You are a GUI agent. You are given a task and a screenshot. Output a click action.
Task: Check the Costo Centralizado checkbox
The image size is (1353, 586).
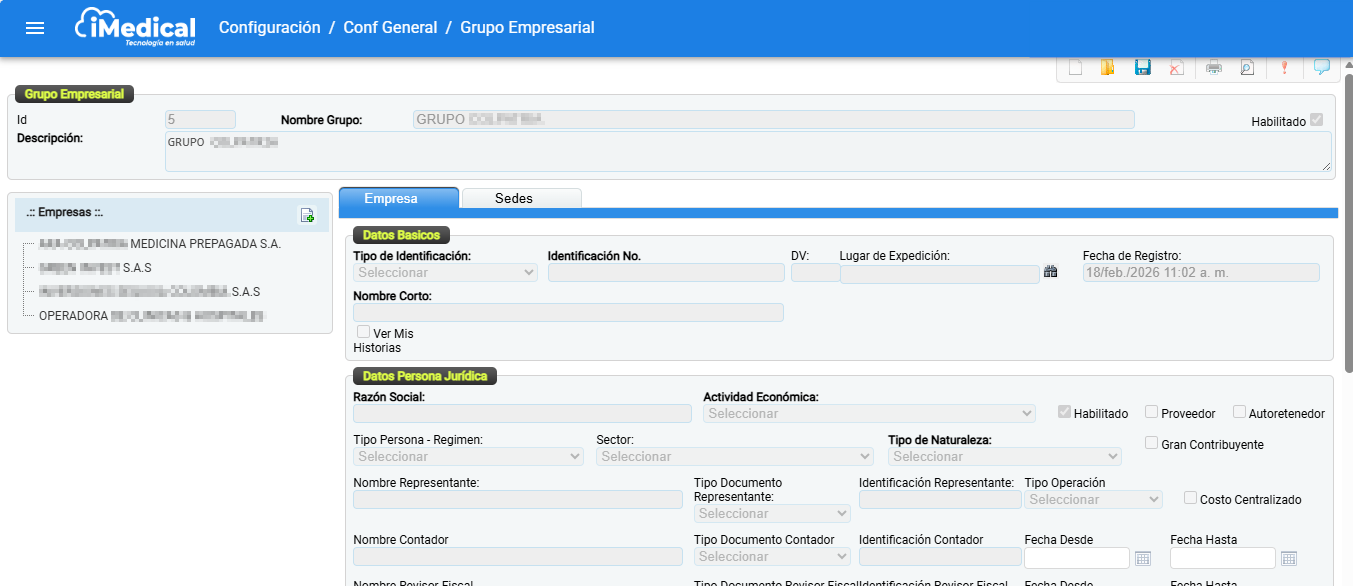click(x=1190, y=498)
